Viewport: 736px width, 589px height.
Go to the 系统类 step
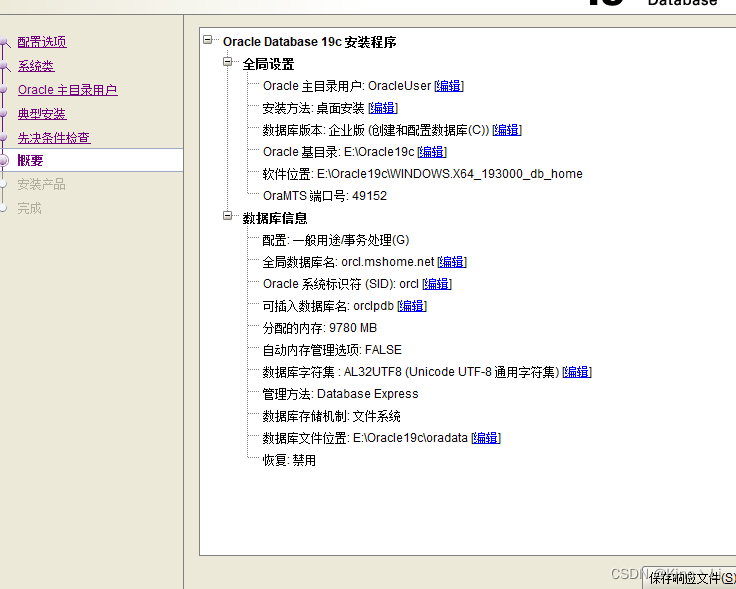click(36, 66)
